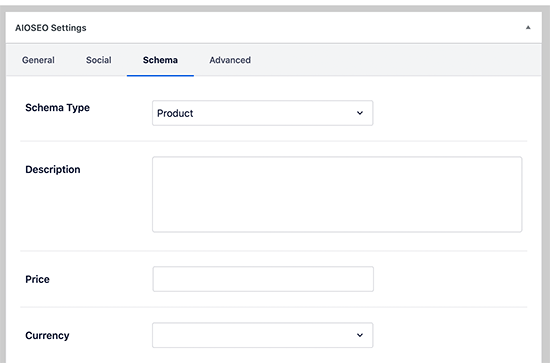Click the AIOSEO Settings panel title
This screenshot has width=550, height=363.
51,28
